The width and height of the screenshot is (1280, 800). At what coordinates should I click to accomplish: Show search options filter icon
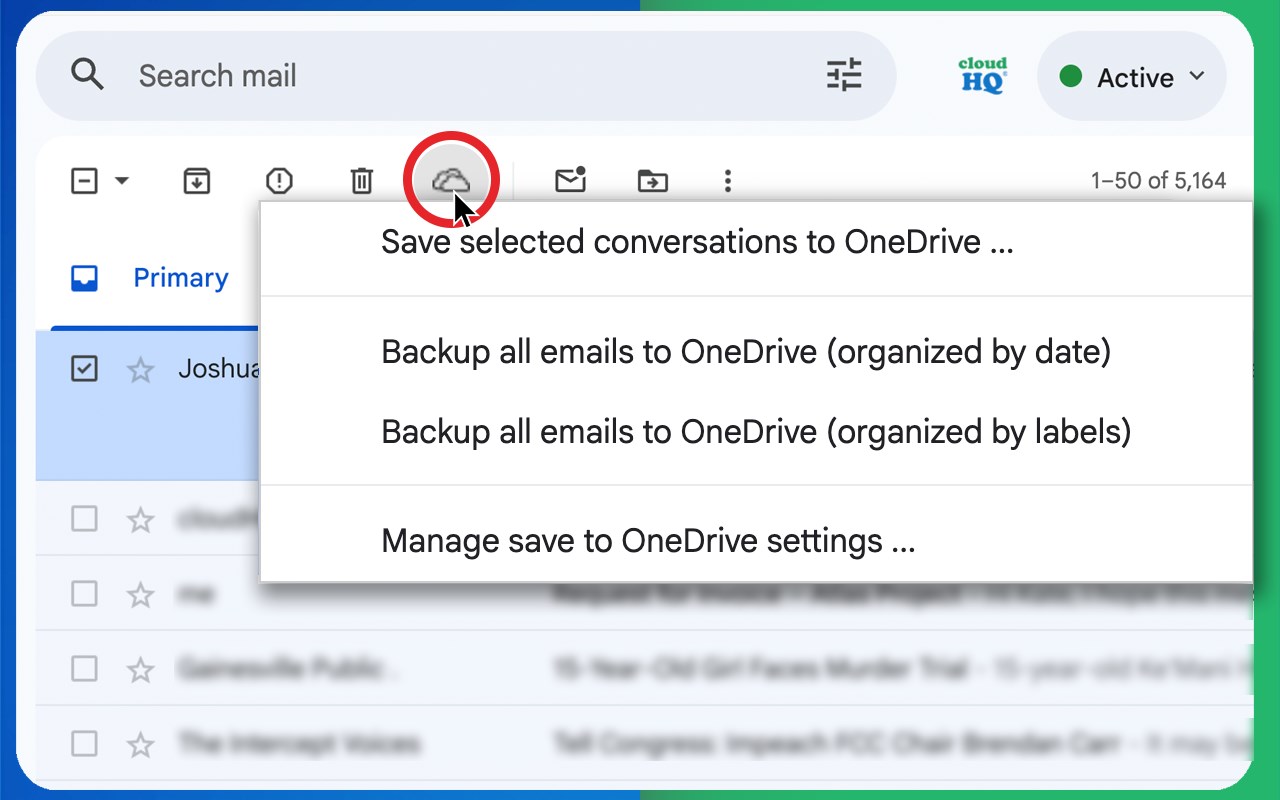[x=844, y=75]
